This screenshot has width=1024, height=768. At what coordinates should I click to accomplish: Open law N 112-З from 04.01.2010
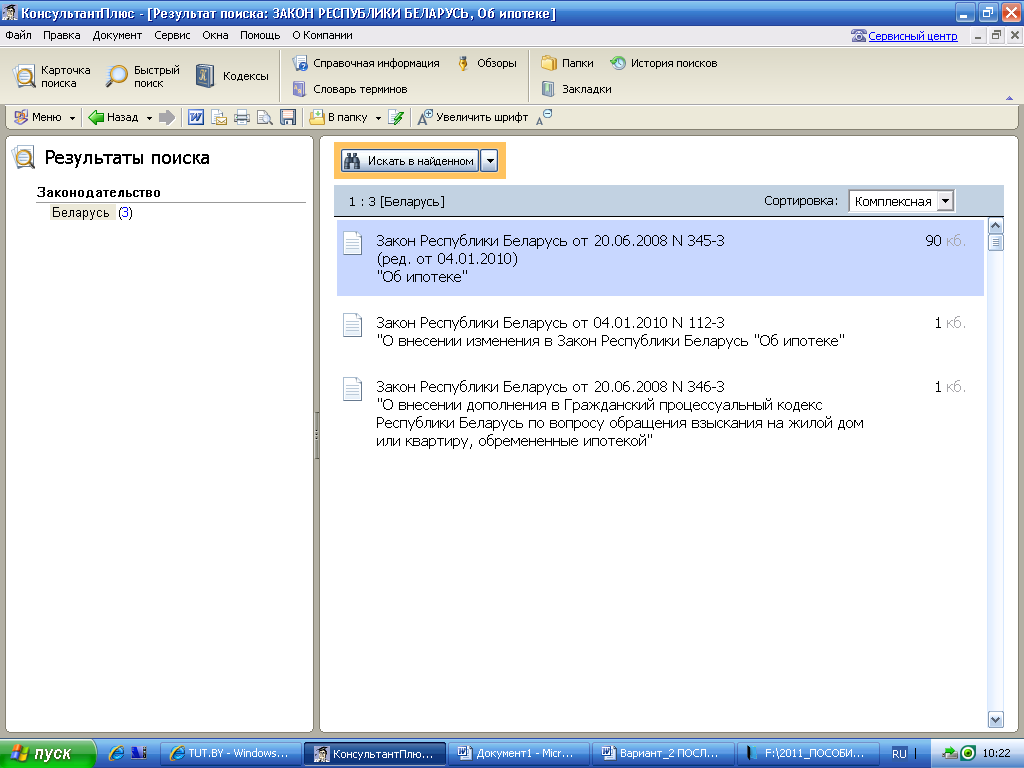pos(660,332)
